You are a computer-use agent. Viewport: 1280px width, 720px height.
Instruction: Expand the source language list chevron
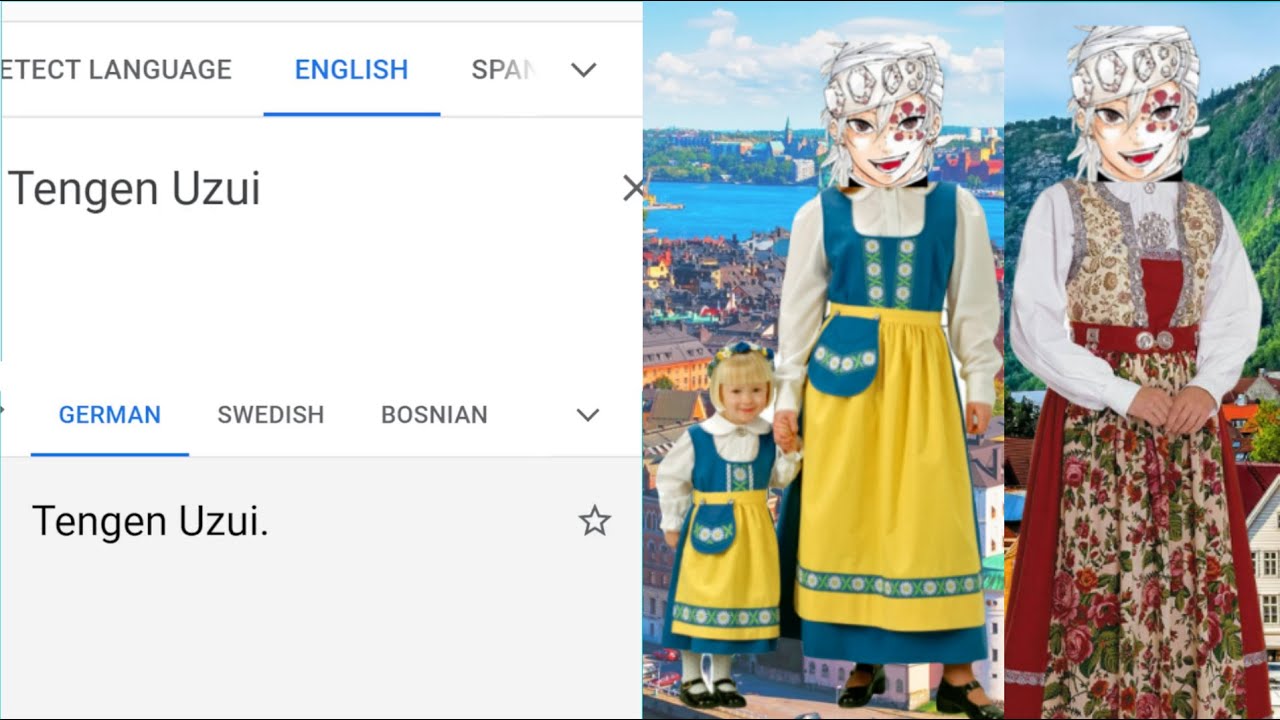point(583,70)
